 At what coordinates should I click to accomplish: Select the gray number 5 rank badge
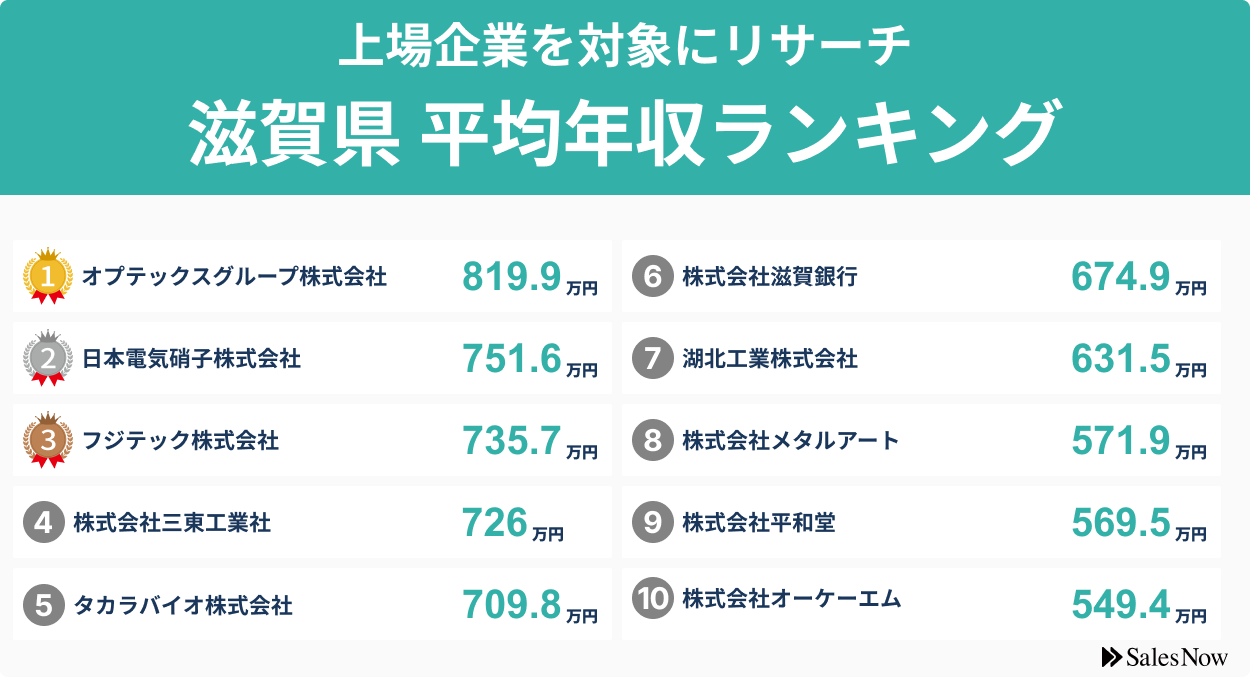pyautogui.click(x=43, y=604)
